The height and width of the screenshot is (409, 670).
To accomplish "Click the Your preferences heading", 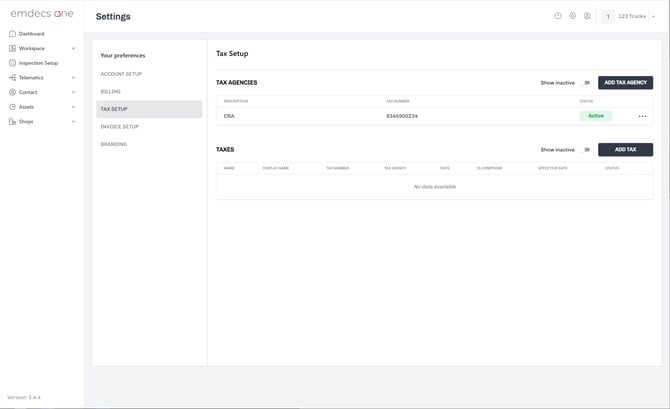I will (x=123, y=56).
